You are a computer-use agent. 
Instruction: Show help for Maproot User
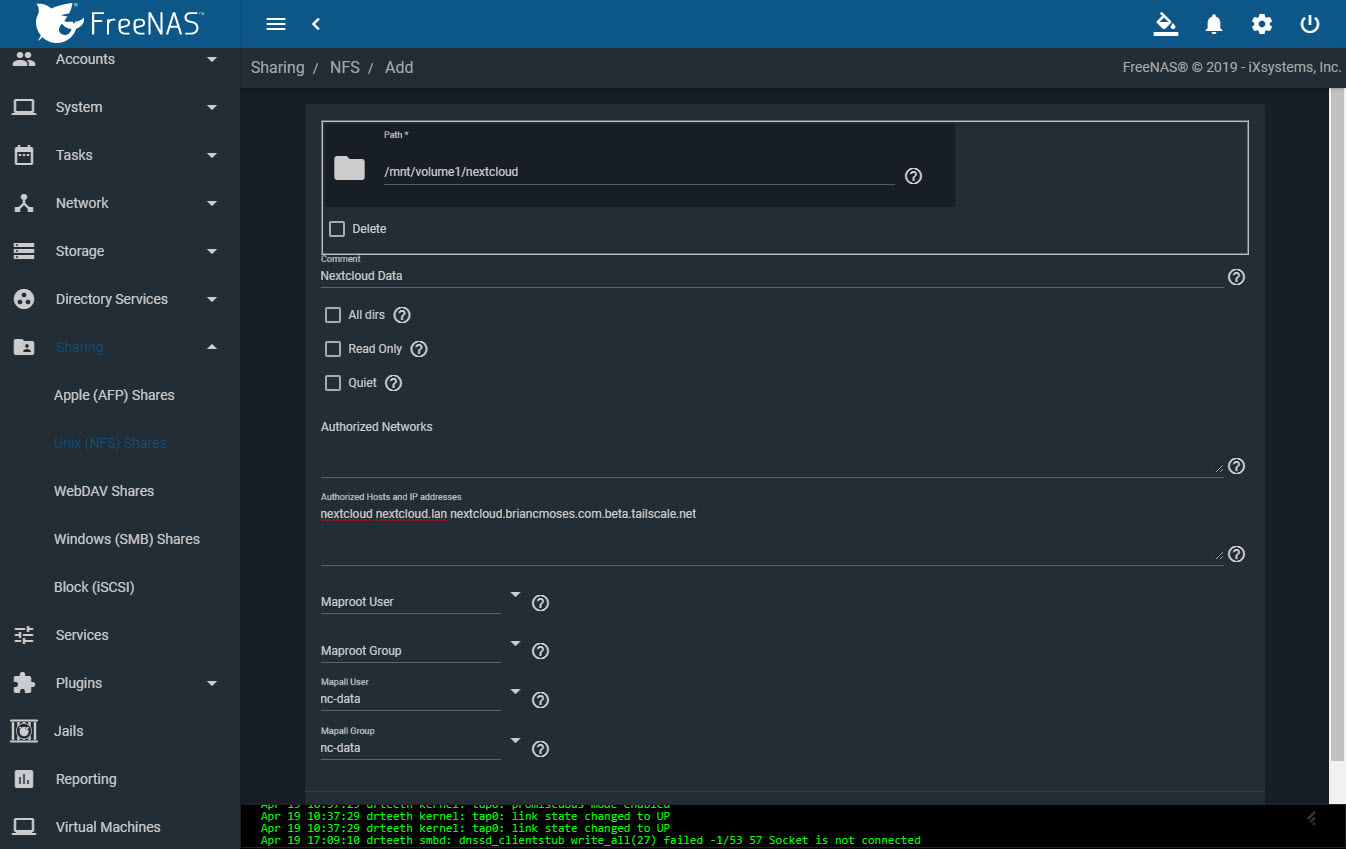point(541,603)
